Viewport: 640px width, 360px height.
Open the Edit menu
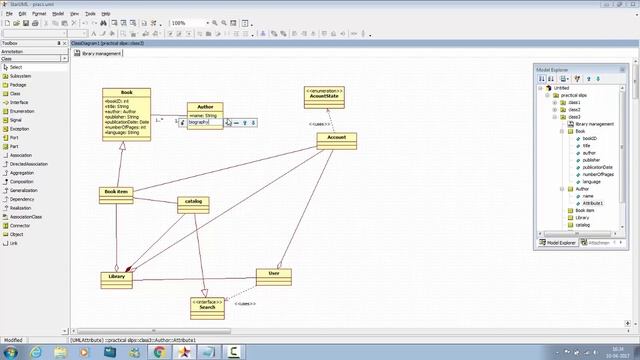pyautogui.click(x=22, y=13)
